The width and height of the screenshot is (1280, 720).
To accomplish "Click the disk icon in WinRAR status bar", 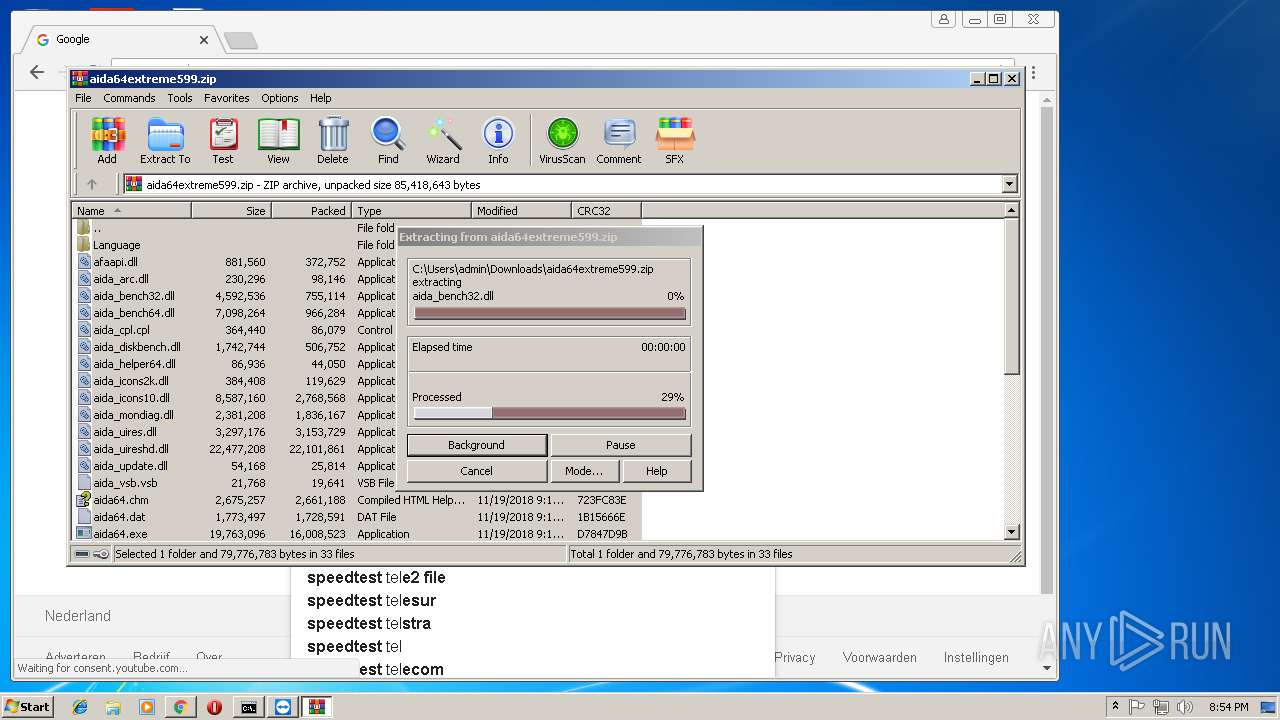I will point(82,554).
